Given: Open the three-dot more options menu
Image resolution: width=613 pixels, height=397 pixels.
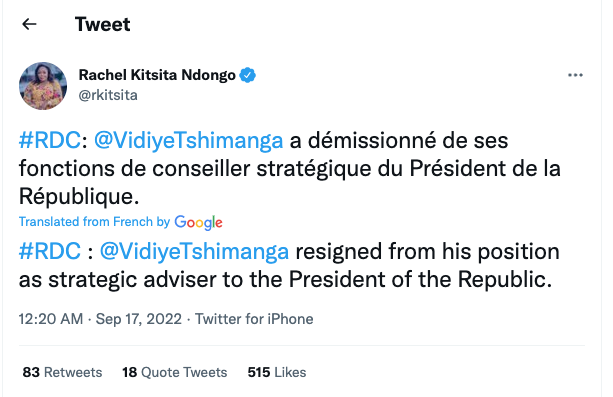Looking at the screenshot, I should point(575,75).
